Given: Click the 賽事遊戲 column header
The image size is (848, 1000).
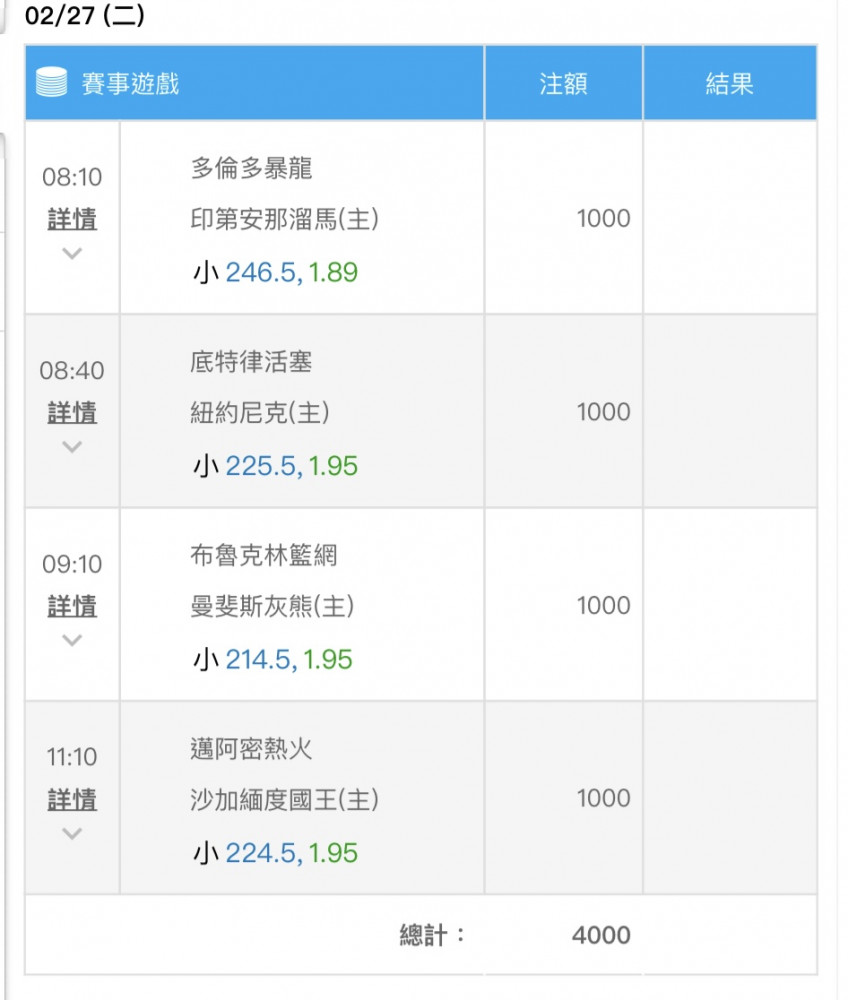Looking at the screenshot, I should pos(130,84).
